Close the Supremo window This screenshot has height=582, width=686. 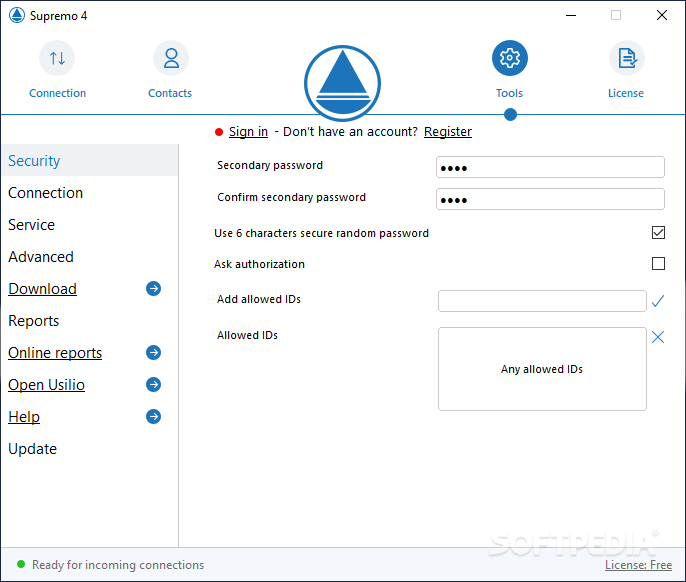click(x=662, y=15)
